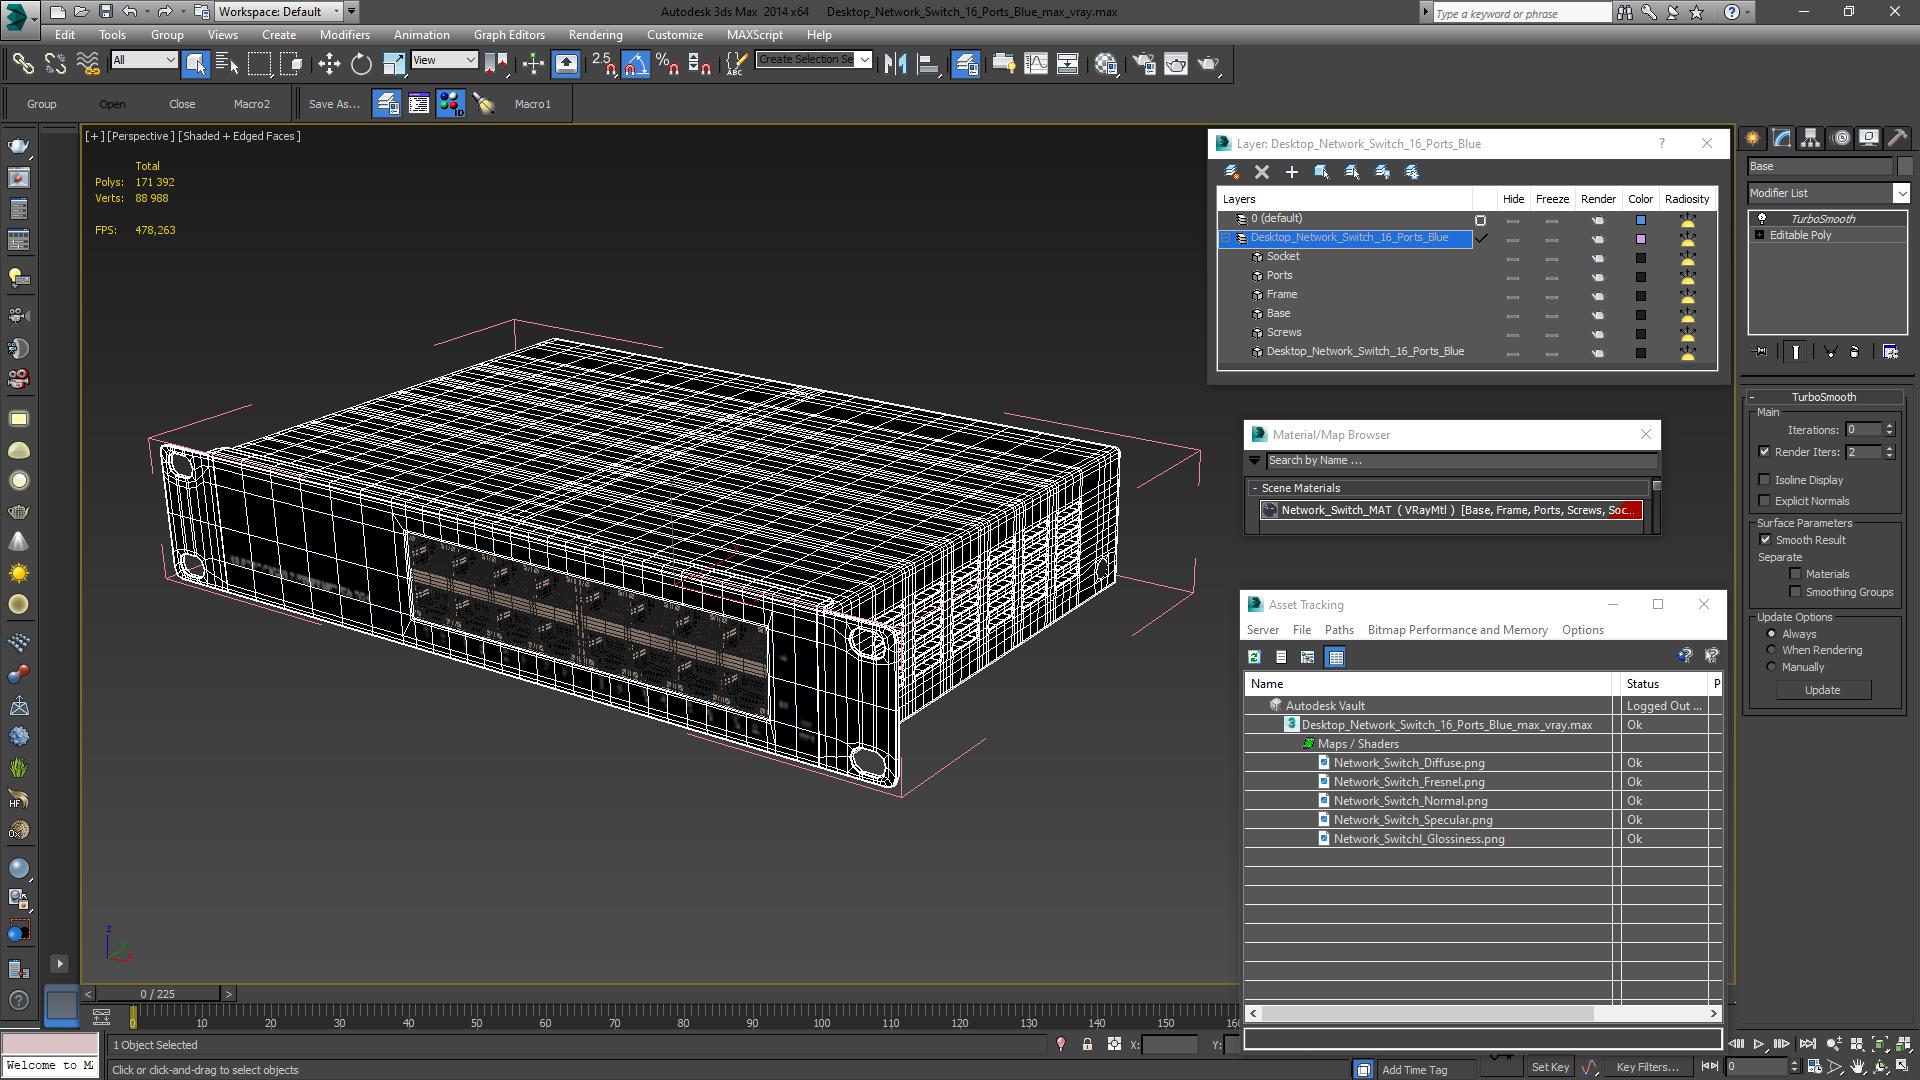Viewport: 1920px width, 1080px height.
Task: Open the Modifier List dropdown
Action: (1829, 193)
